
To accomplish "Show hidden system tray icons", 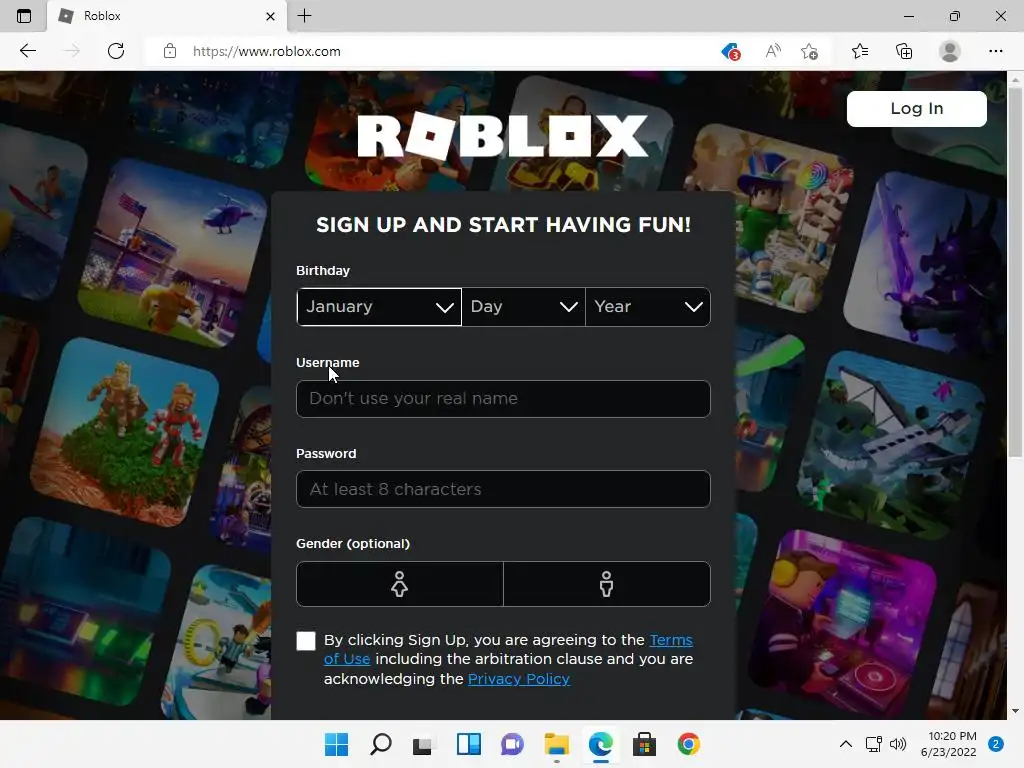I will [845, 744].
